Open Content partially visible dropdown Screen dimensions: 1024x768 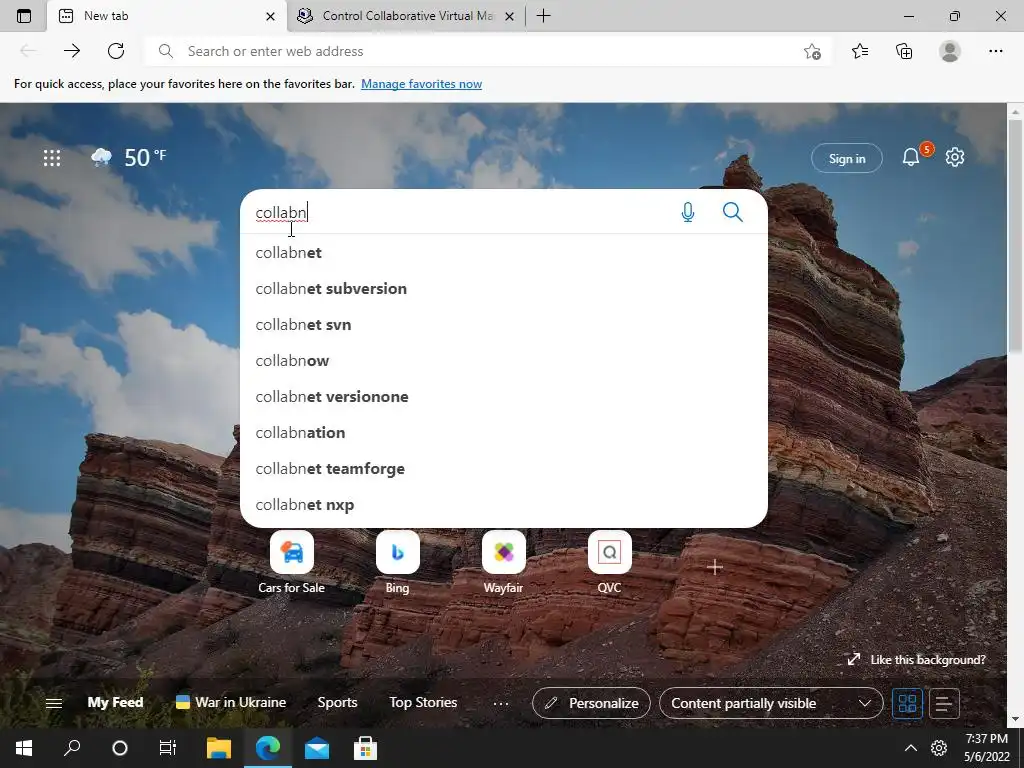coord(771,703)
